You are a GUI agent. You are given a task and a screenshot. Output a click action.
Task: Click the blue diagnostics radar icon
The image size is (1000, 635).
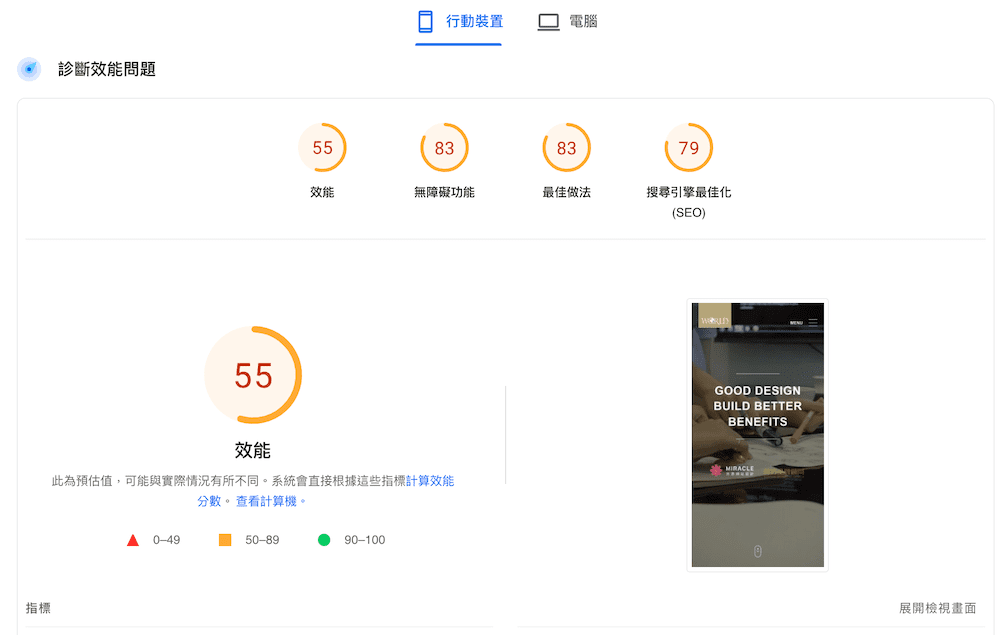click(29, 69)
